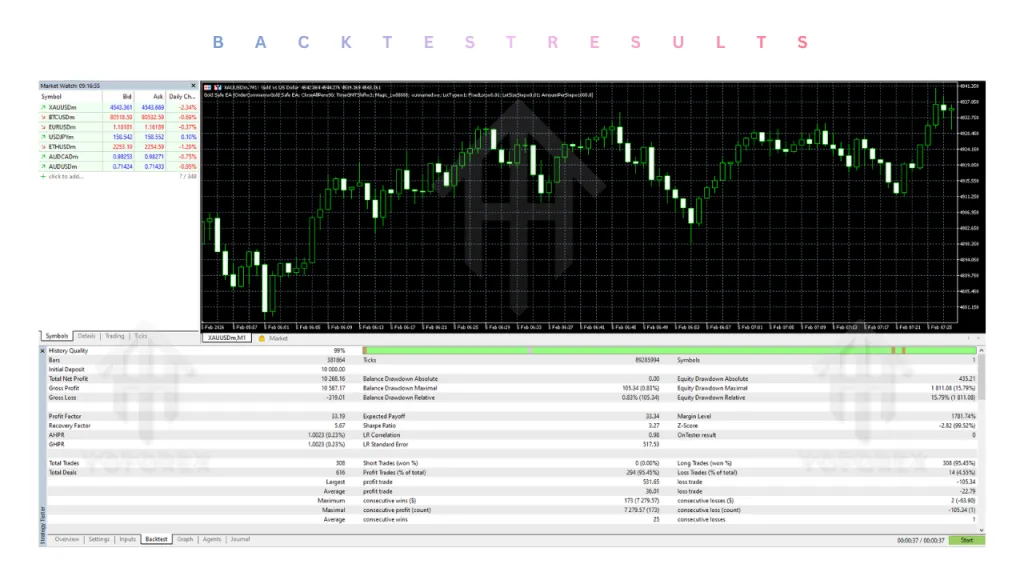Select the XAUUSDm row in Market Watch
The height and width of the screenshot is (576, 1024).
(x=118, y=107)
